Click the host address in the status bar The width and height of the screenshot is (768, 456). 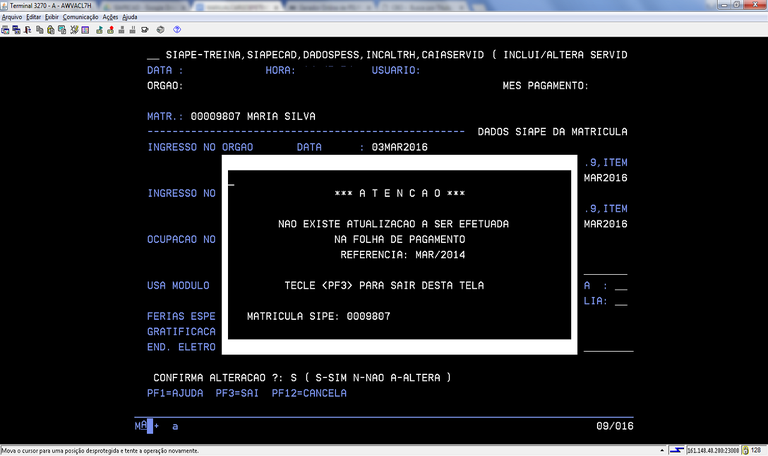[713, 450]
